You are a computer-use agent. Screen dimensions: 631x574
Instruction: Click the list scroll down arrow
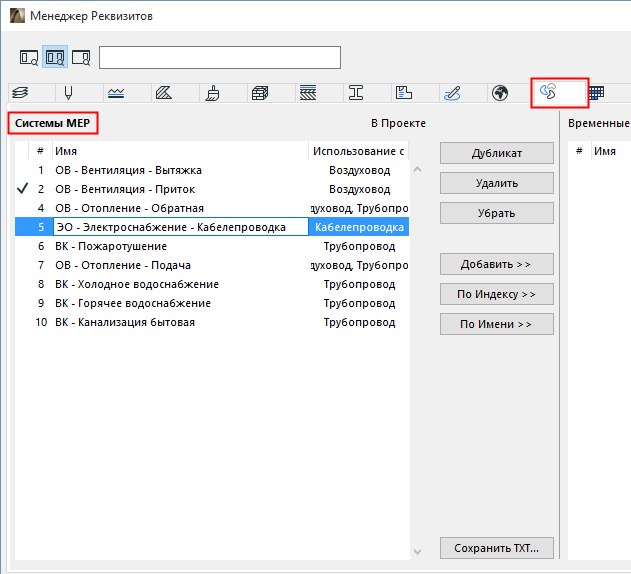pos(417,551)
